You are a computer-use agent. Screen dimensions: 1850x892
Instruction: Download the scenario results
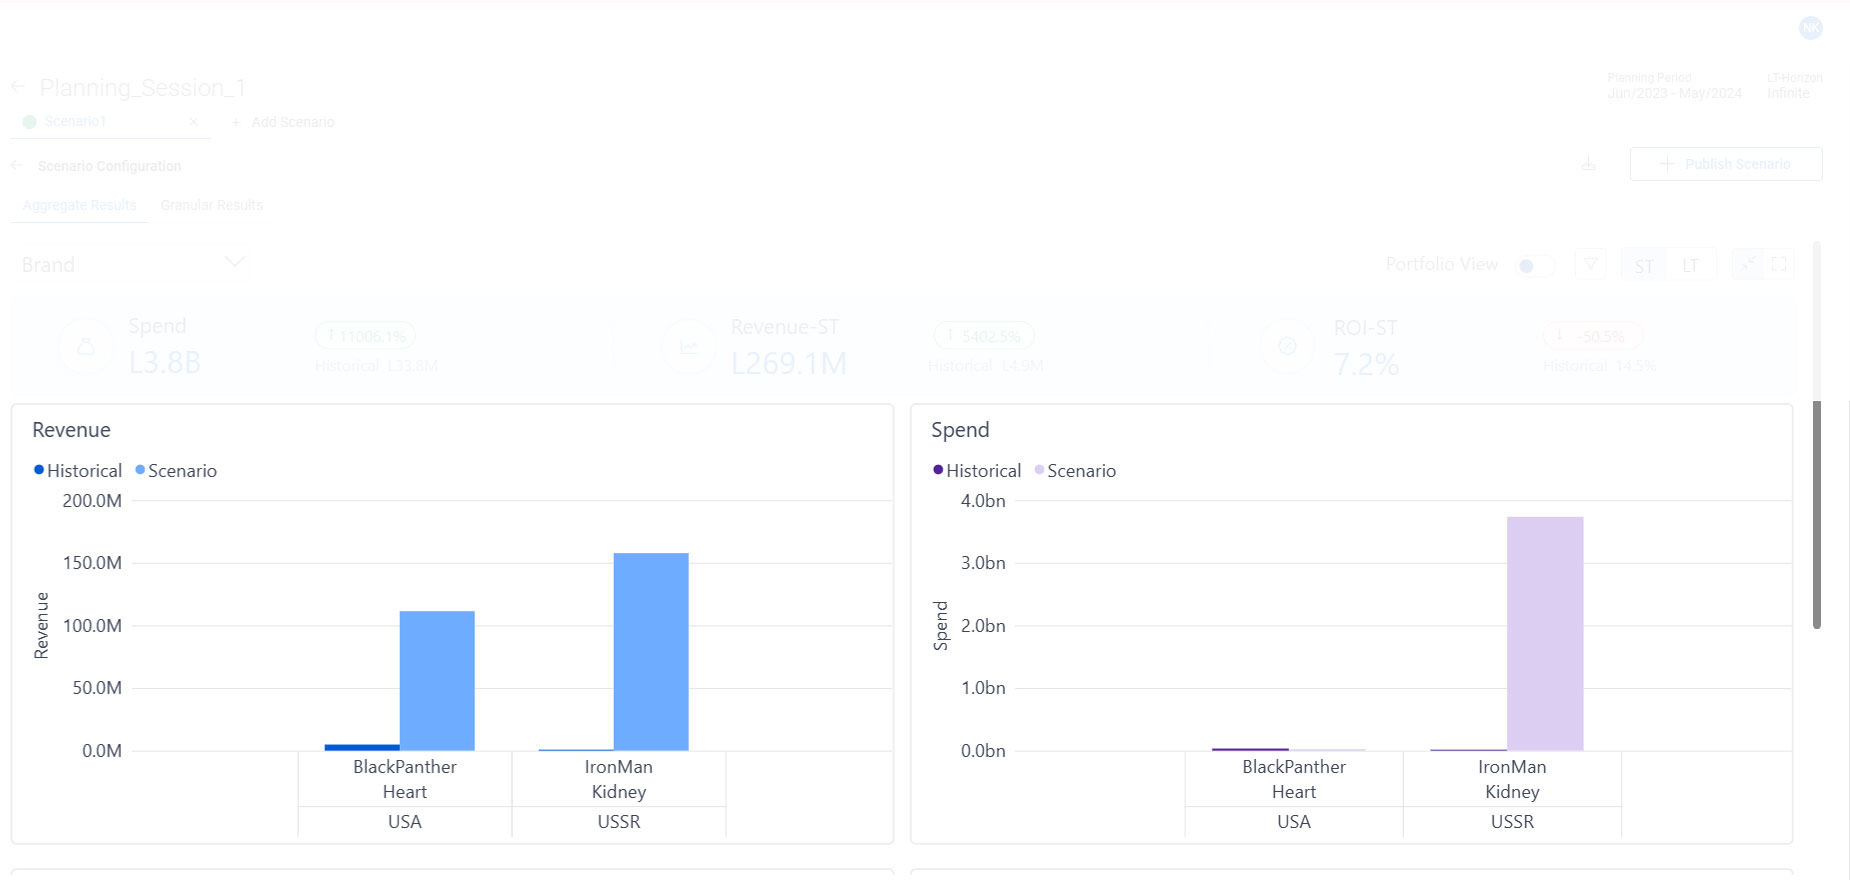(x=1588, y=164)
